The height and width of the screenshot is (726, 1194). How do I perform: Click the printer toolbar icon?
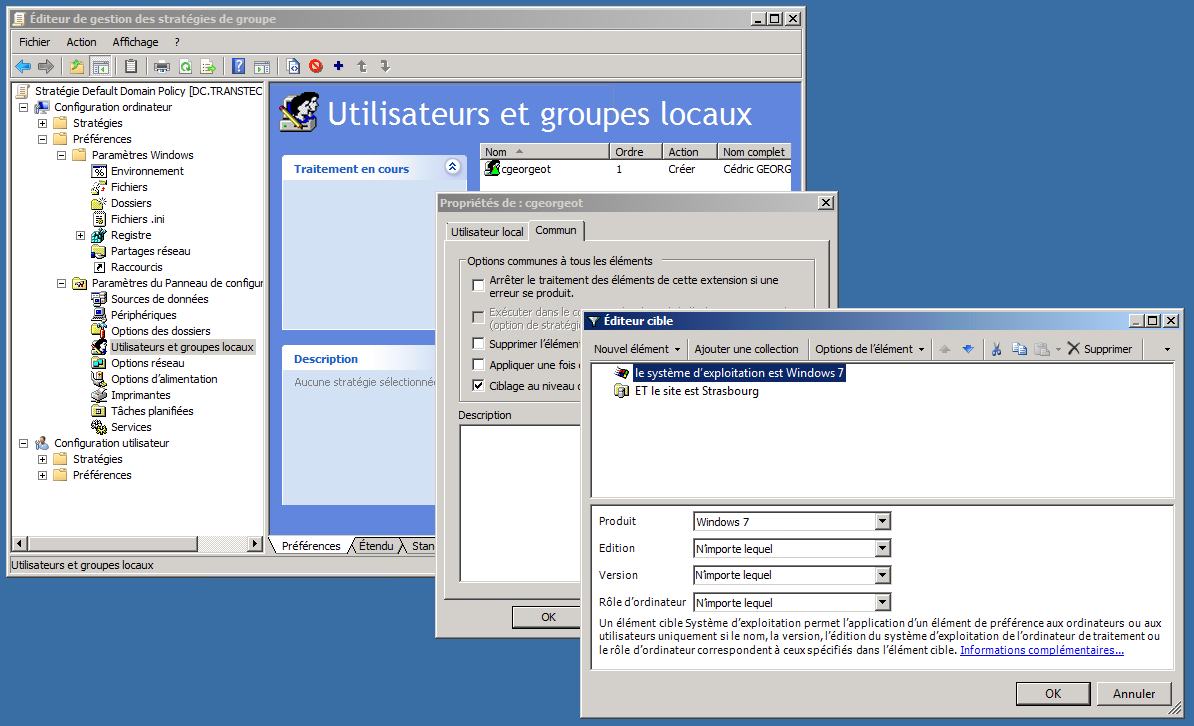tap(161, 66)
